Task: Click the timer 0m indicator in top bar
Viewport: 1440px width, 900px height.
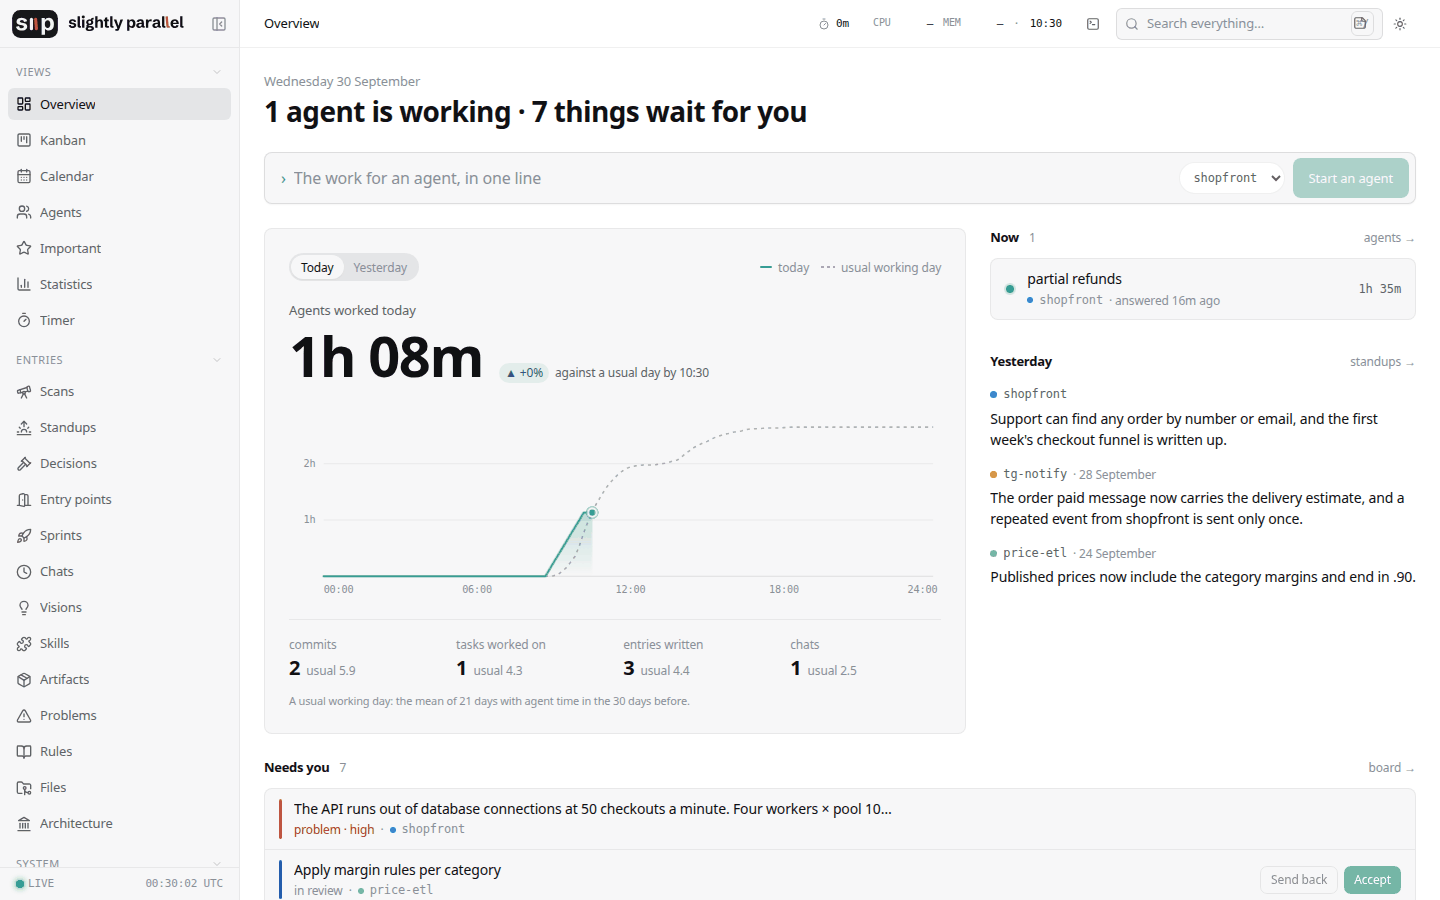Action: point(834,23)
